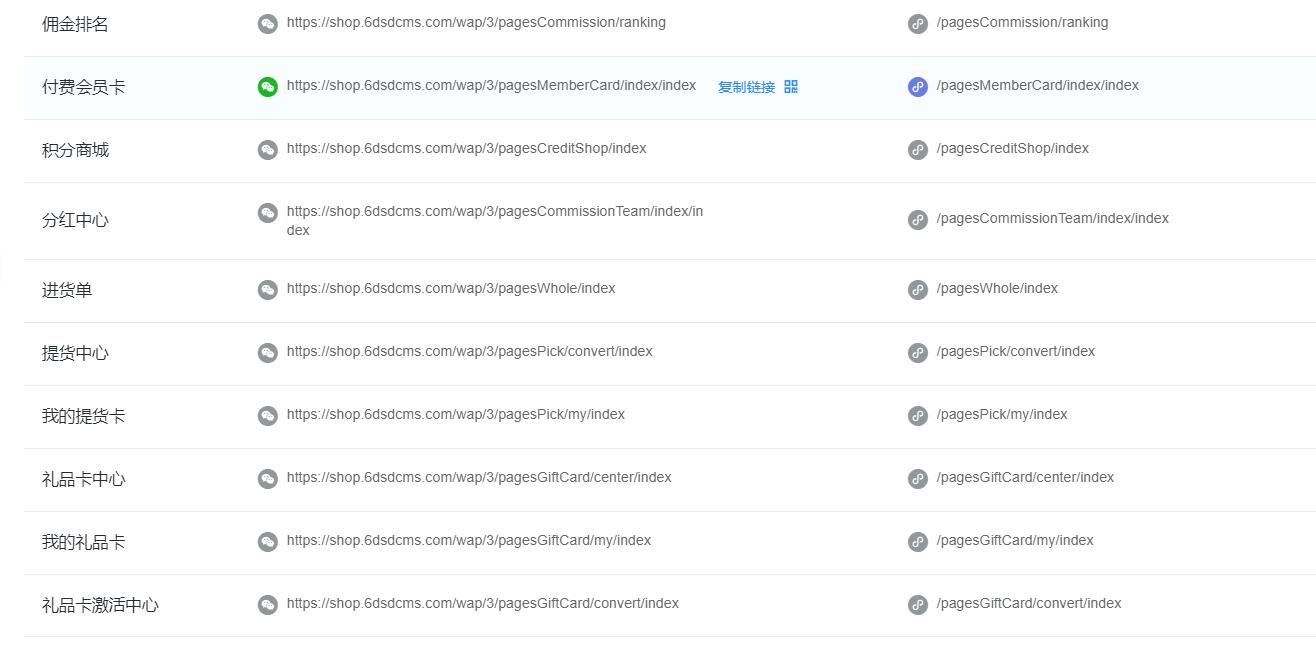Viewport: 1316px width, 663px height.
Task: Click WeChat icon in the 积分商城 row
Action: tap(267, 150)
